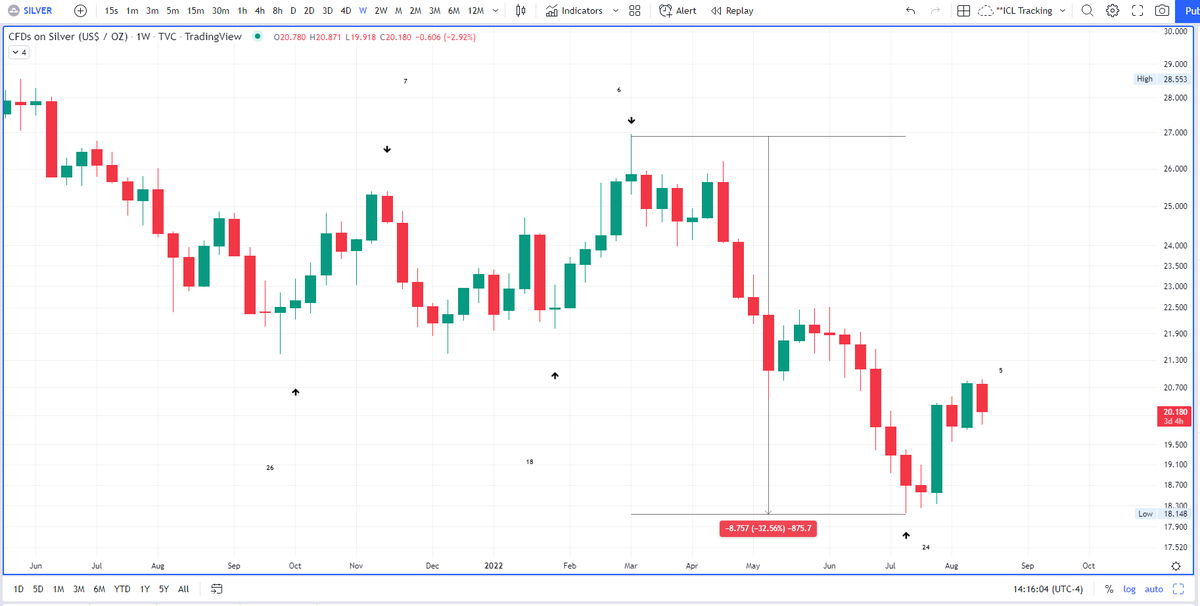Set date range to 5D
1200x606 pixels.
coord(38,590)
